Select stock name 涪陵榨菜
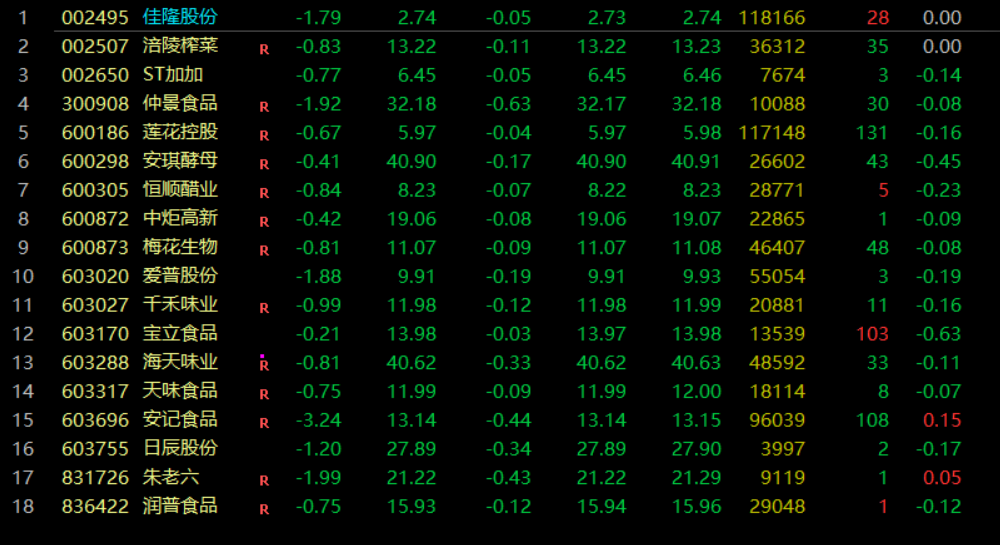 click(180, 45)
